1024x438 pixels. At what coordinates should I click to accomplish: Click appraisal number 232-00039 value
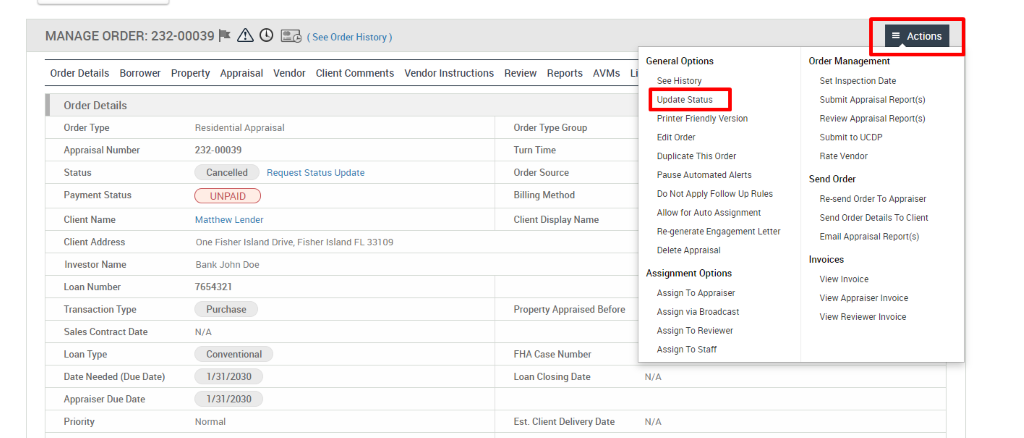[x=218, y=150]
